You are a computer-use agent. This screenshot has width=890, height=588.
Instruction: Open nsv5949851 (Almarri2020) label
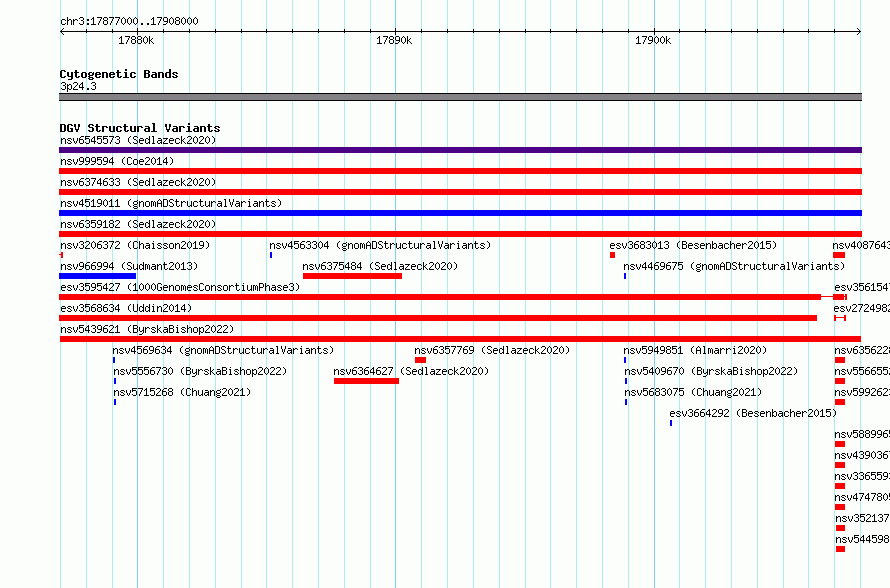pos(695,350)
